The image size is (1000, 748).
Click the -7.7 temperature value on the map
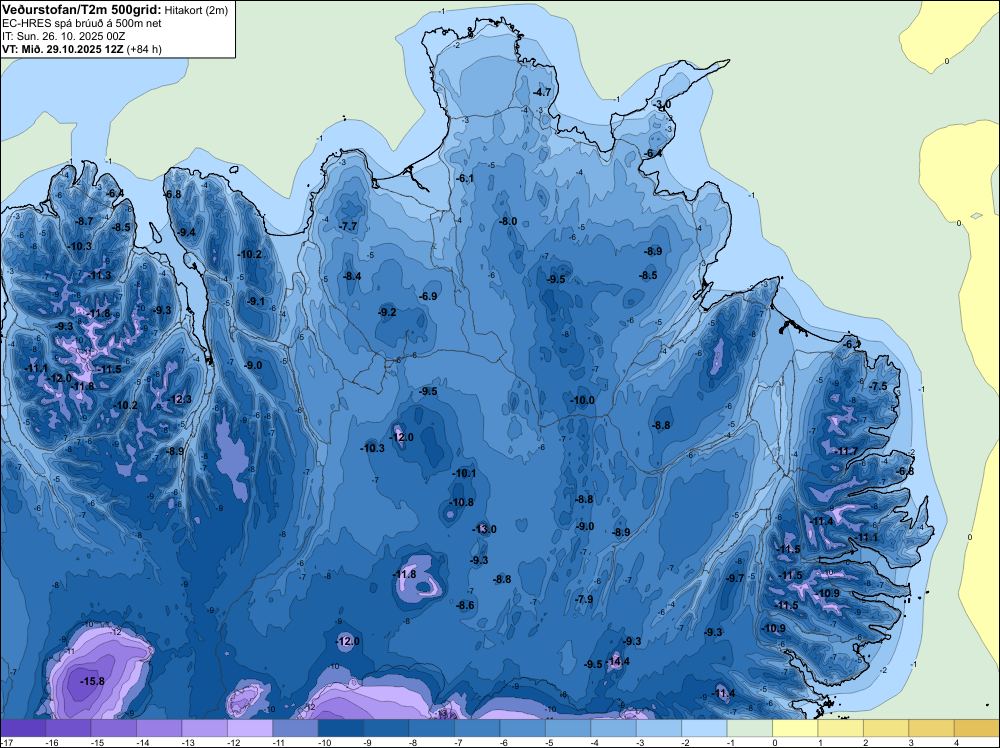348,226
